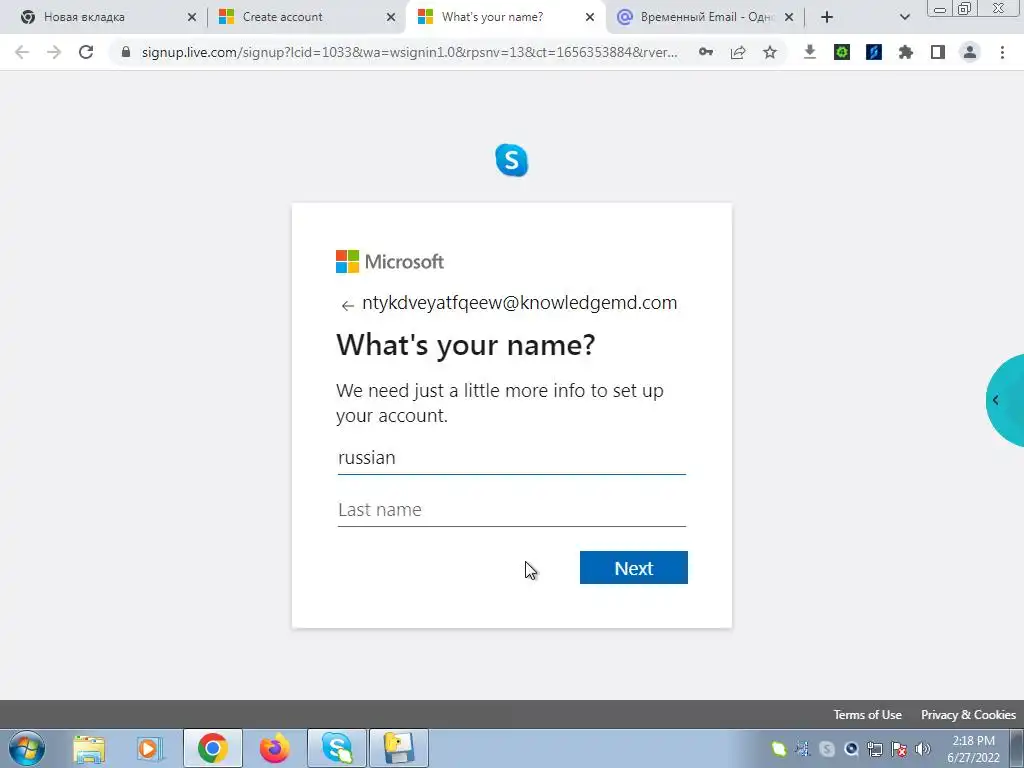Open the tab search dropdown
Viewport: 1024px width, 768px height.
coord(904,17)
